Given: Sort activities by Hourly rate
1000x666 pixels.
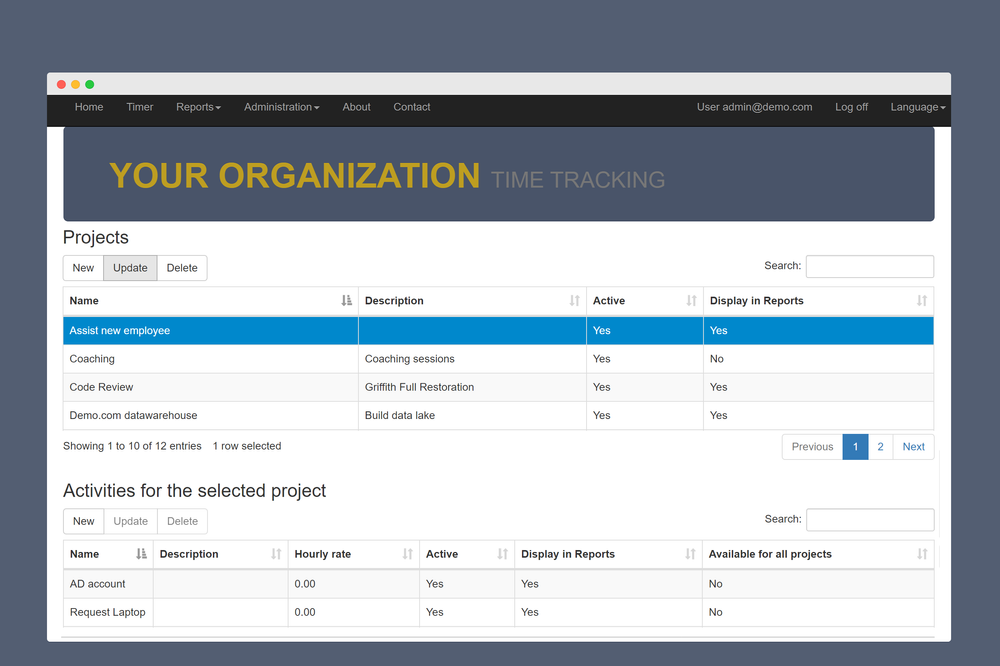Looking at the screenshot, I should [x=409, y=554].
